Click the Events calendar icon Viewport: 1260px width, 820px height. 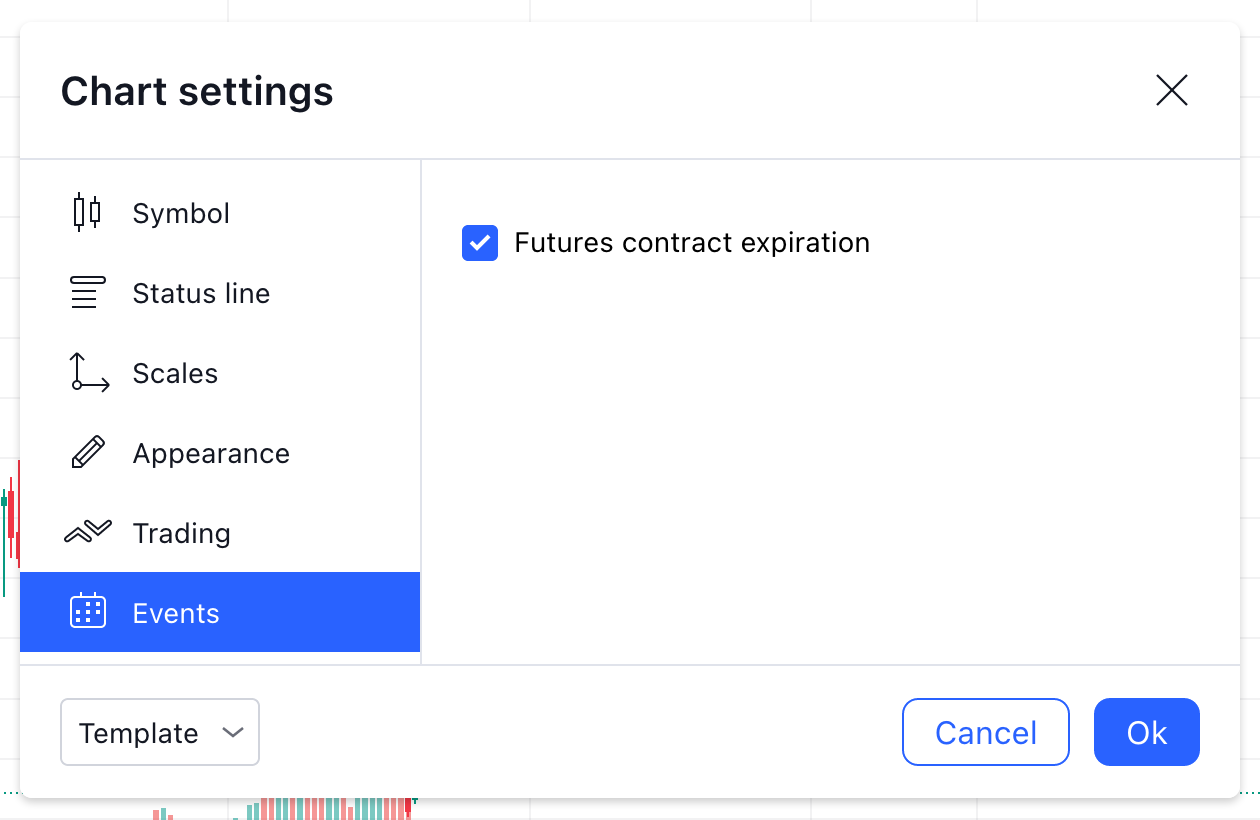point(88,611)
